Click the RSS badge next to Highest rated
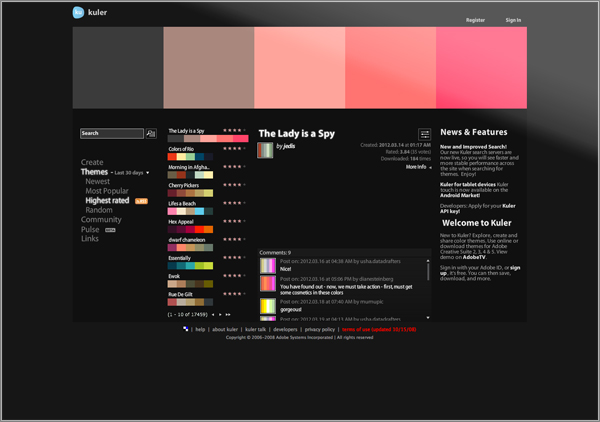 141,201
